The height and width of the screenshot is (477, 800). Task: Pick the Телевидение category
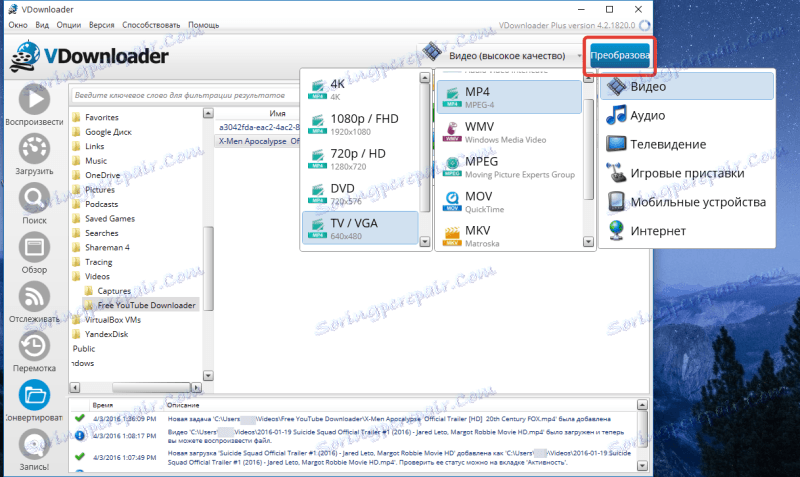[x=687, y=144]
